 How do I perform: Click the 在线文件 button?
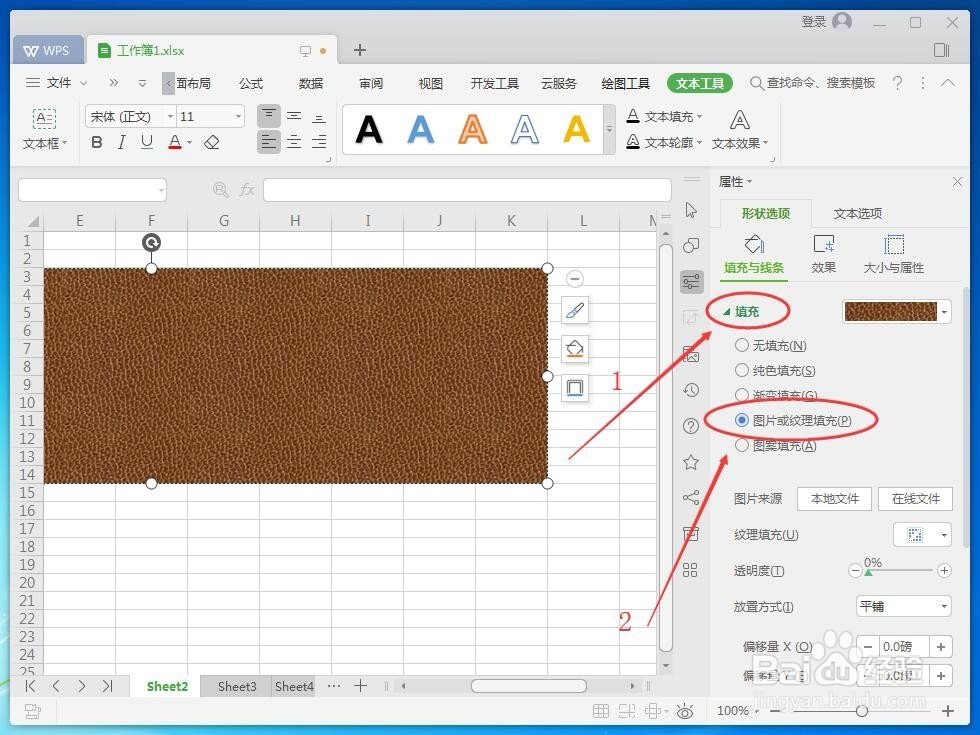point(914,499)
